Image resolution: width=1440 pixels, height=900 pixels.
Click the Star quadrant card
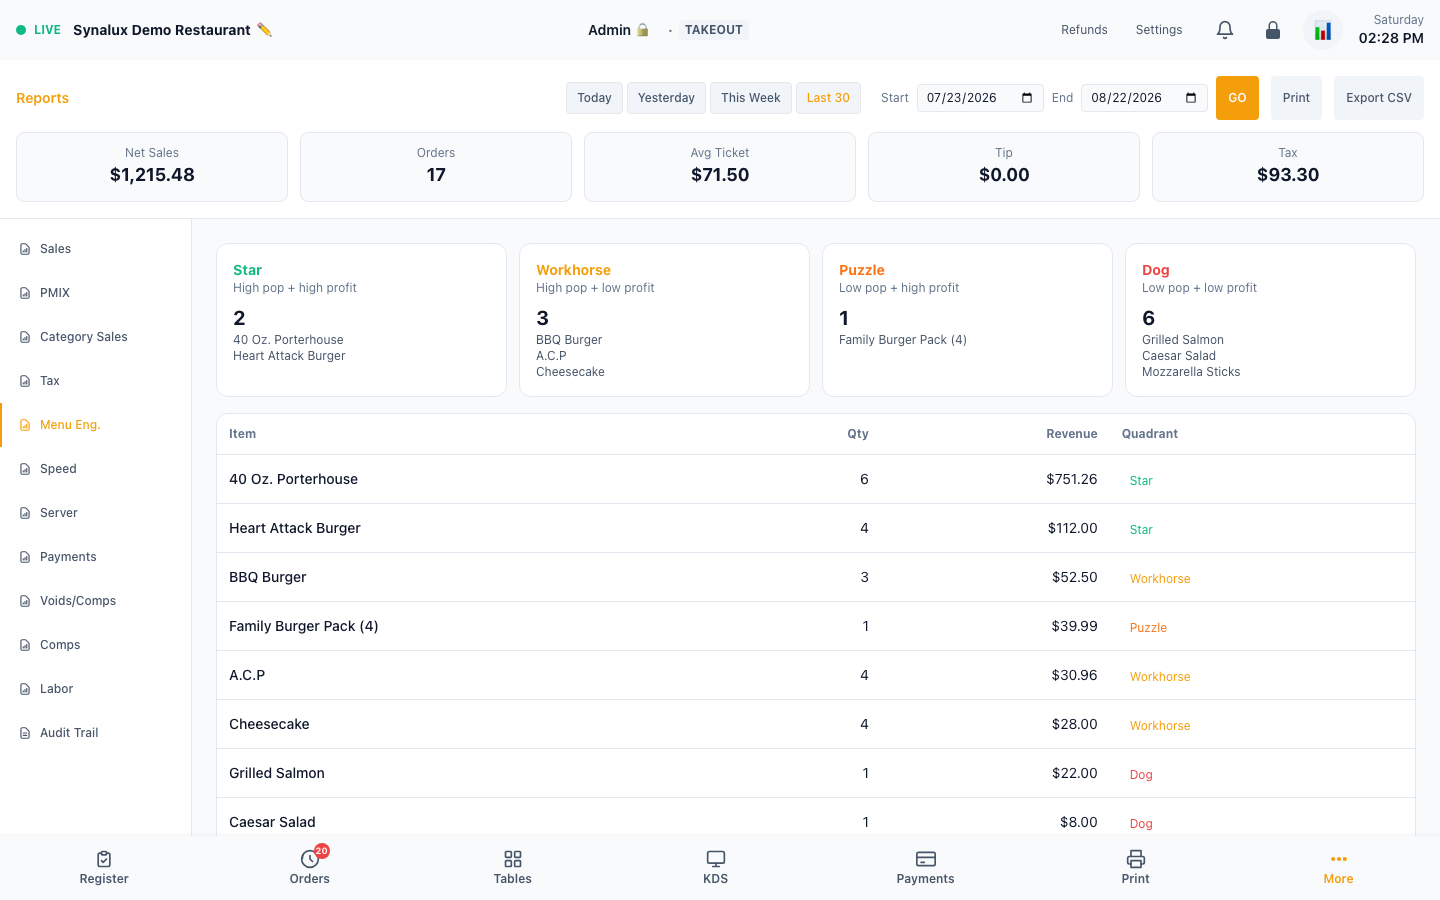[361, 320]
